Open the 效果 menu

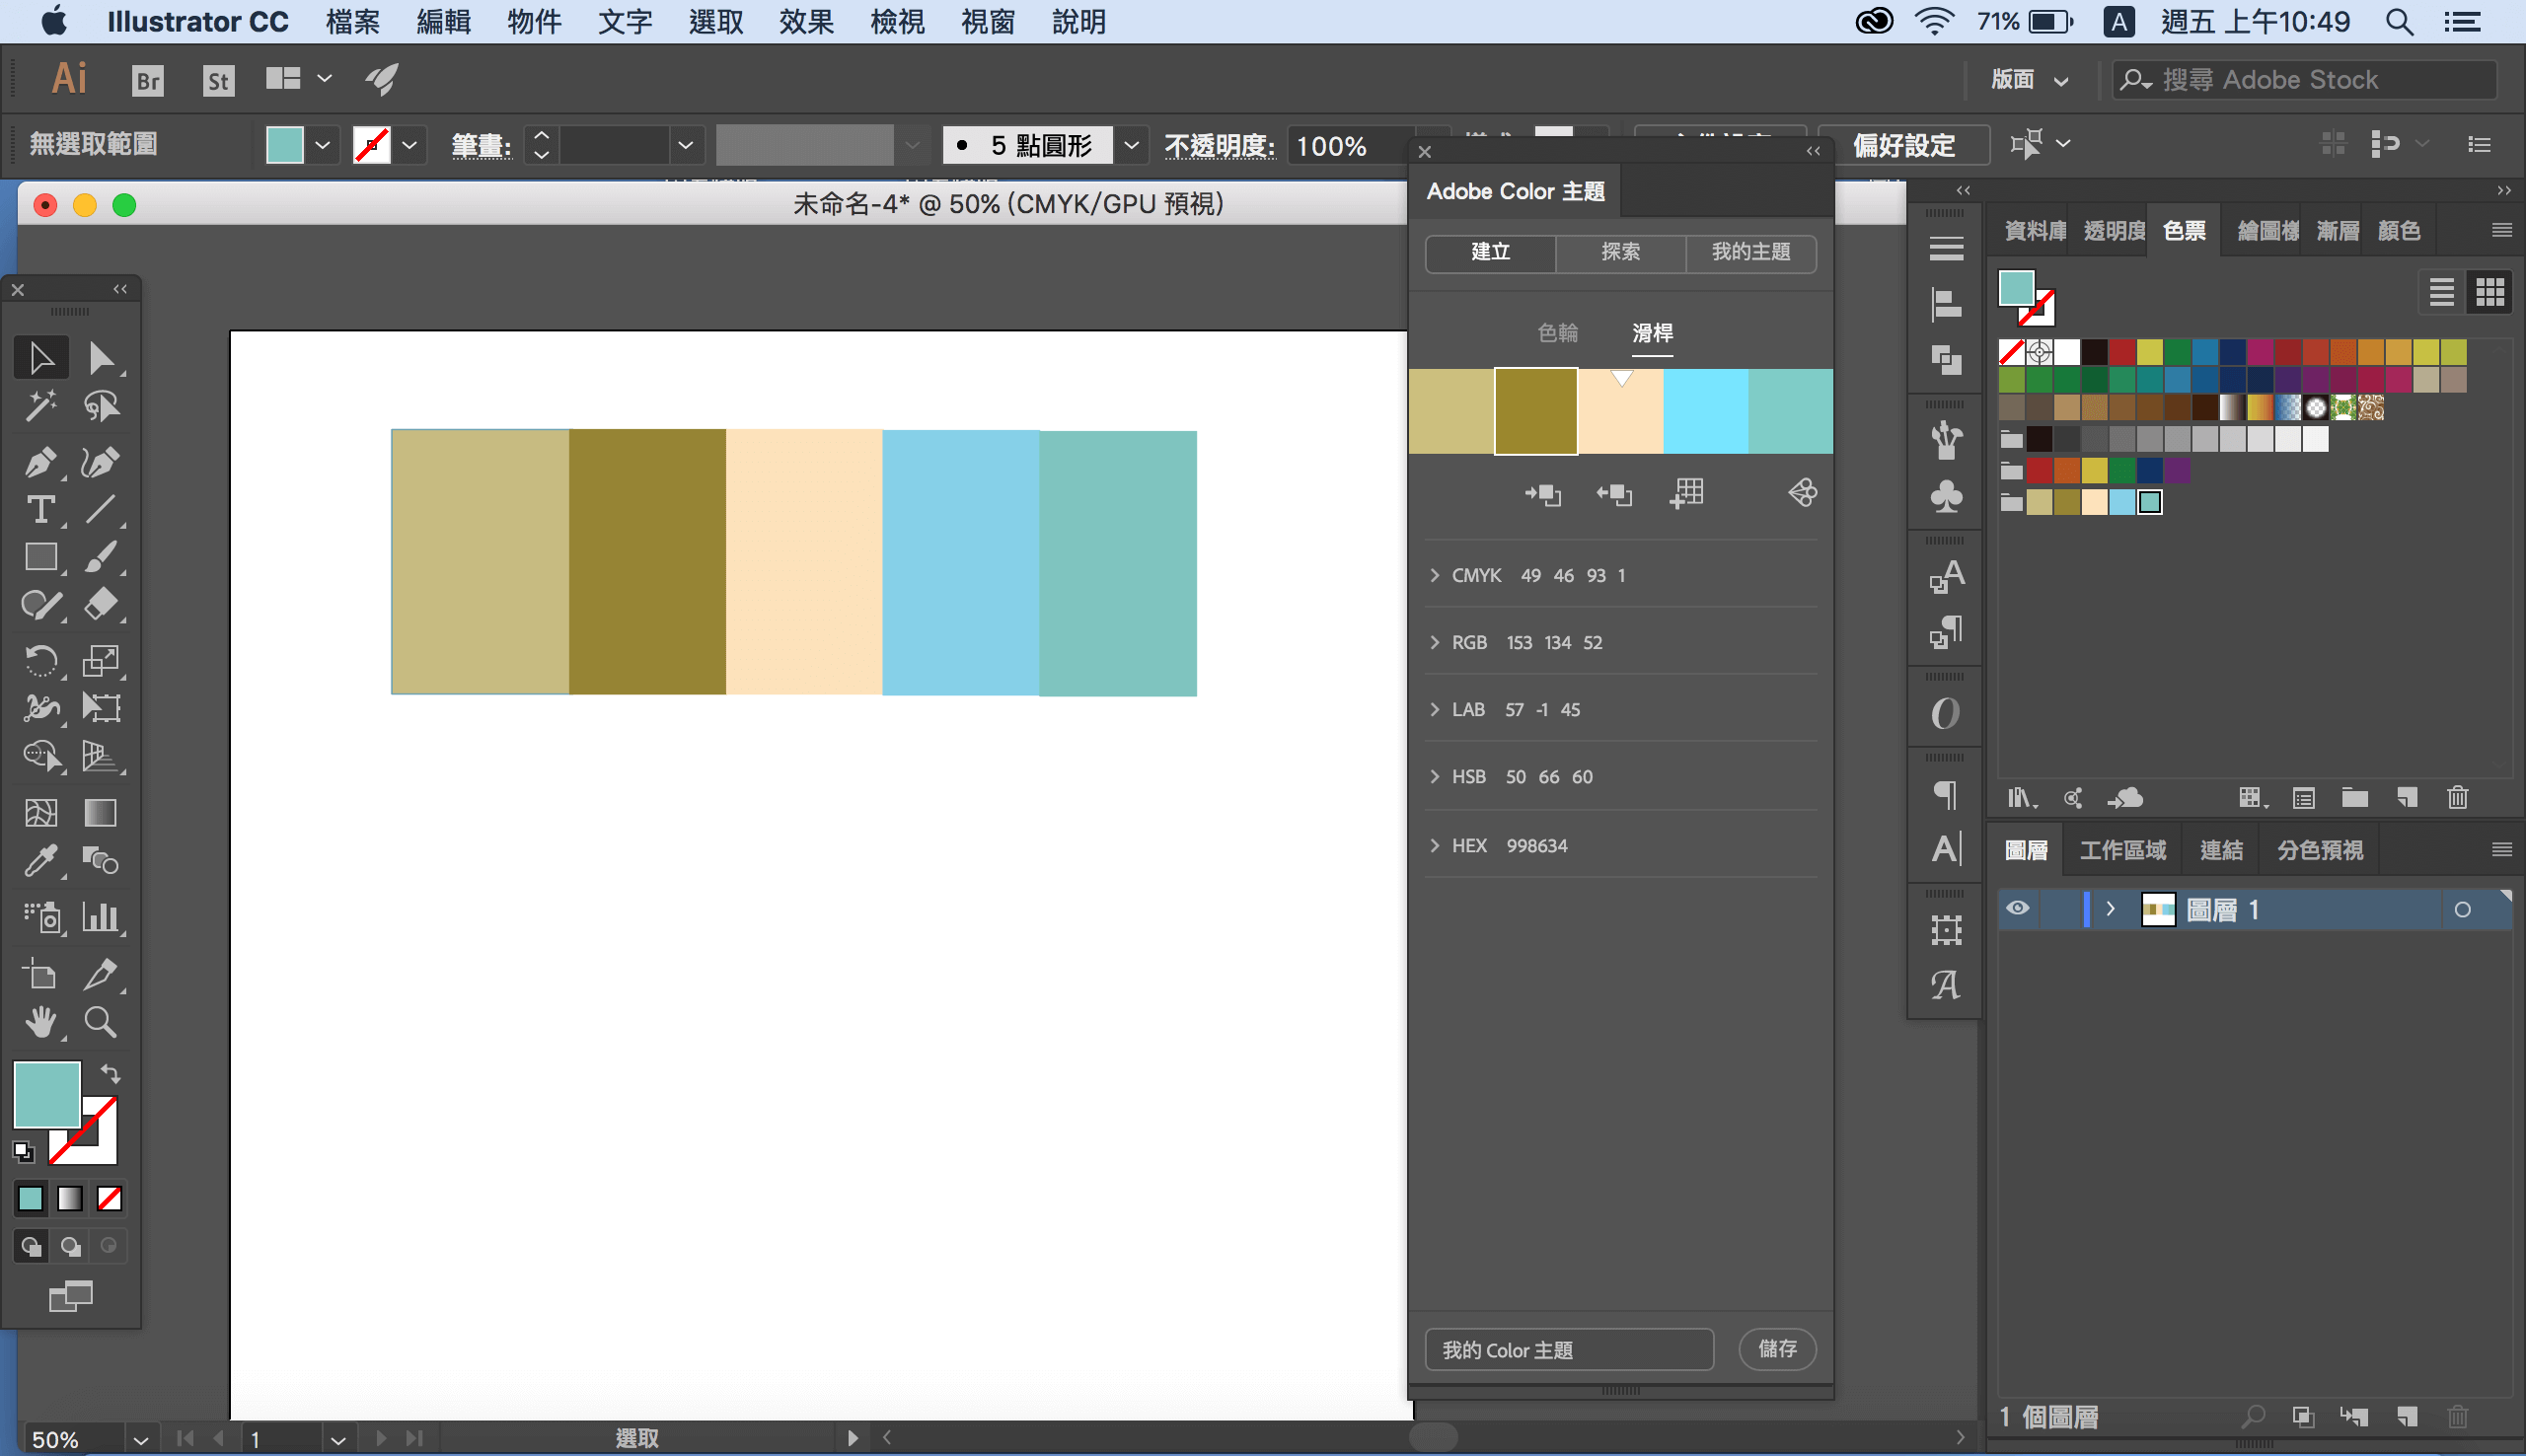806,22
